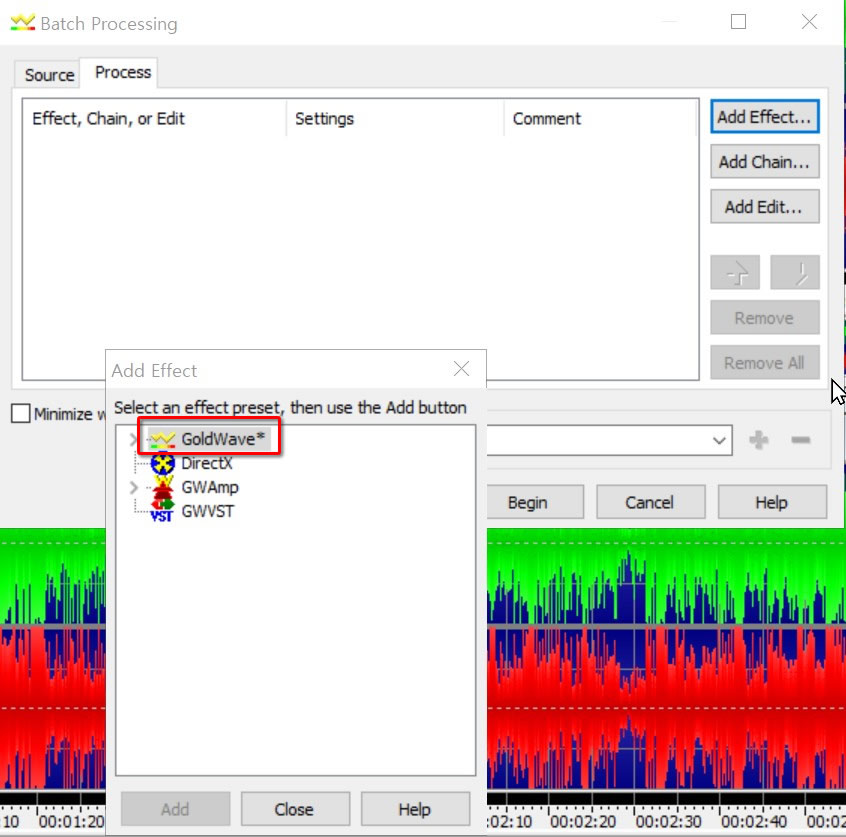Select the GWVST tree item label
846x837 pixels.
tap(208, 511)
